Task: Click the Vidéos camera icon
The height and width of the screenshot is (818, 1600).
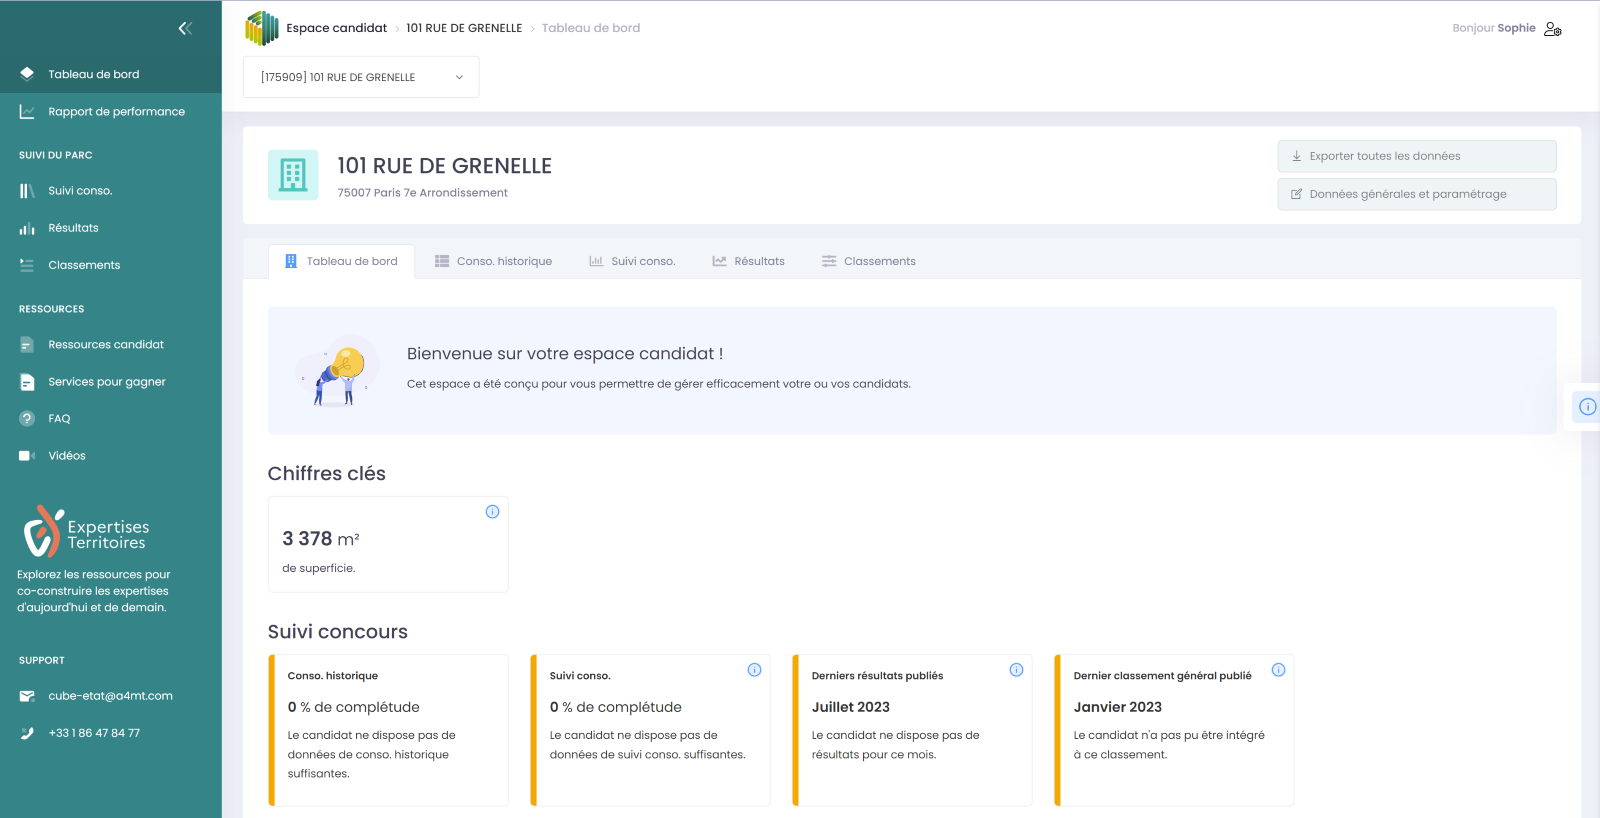Action: 27,456
